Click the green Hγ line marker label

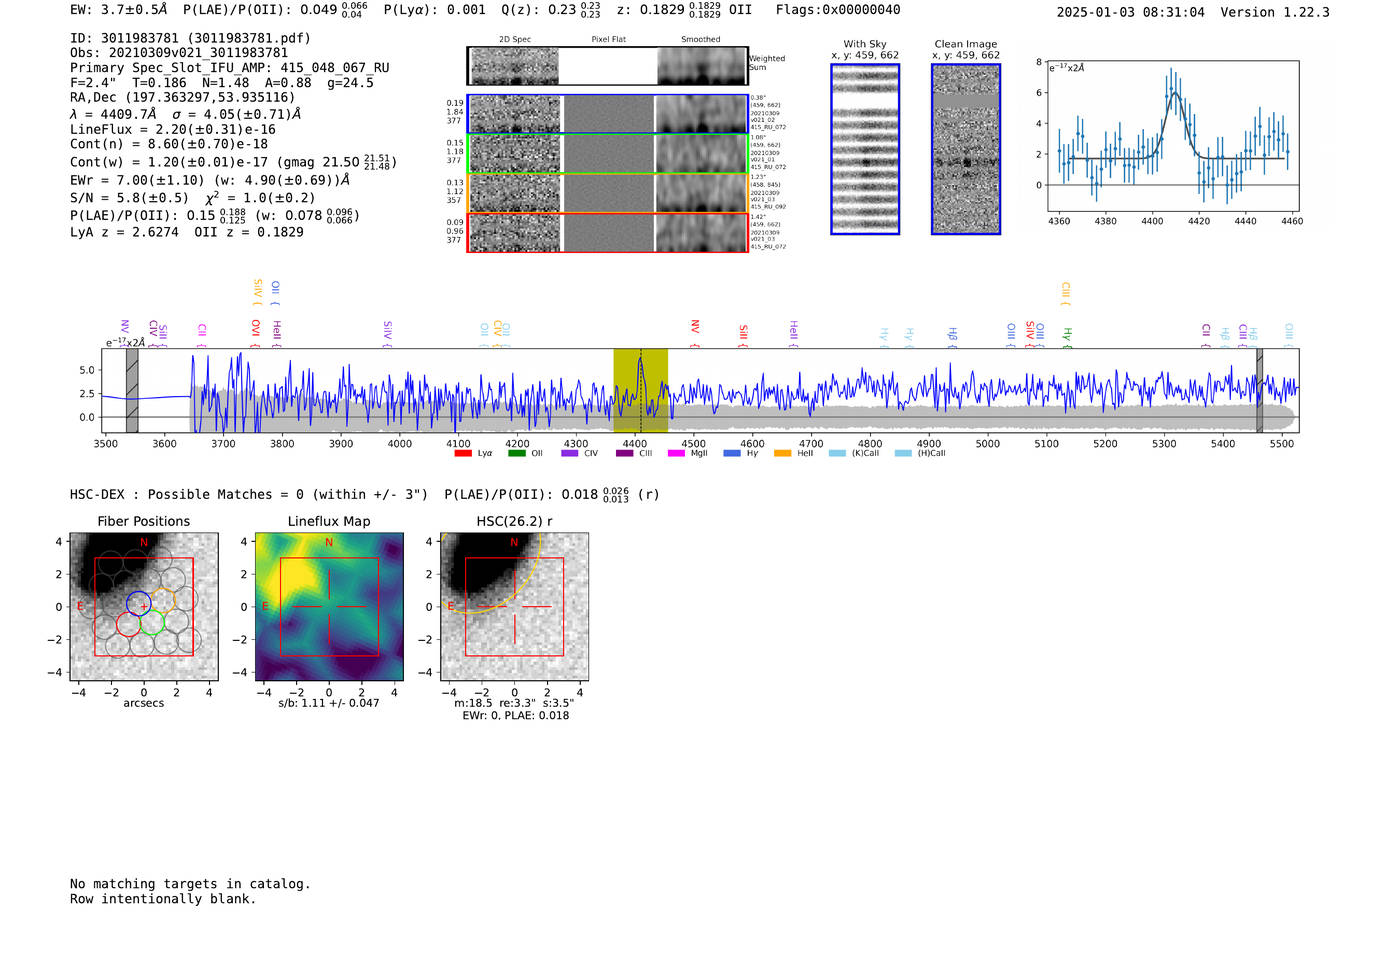point(1067,336)
